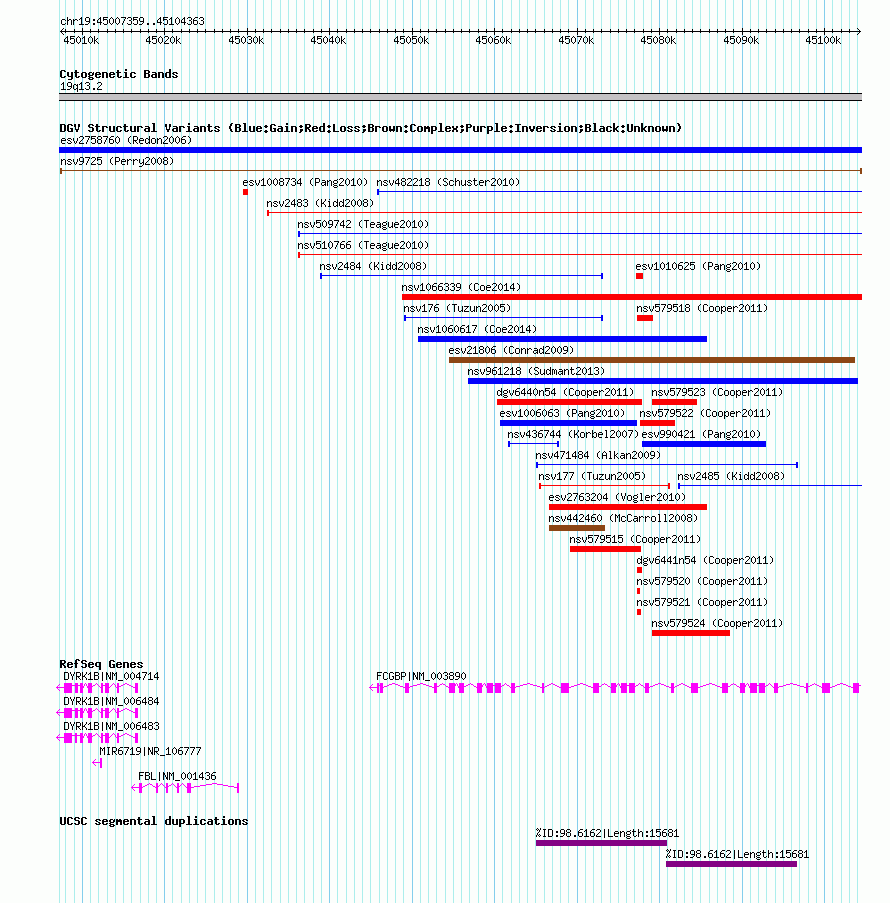
Task: Select the FBL|NM_001436 gene label
Action: click(177, 777)
